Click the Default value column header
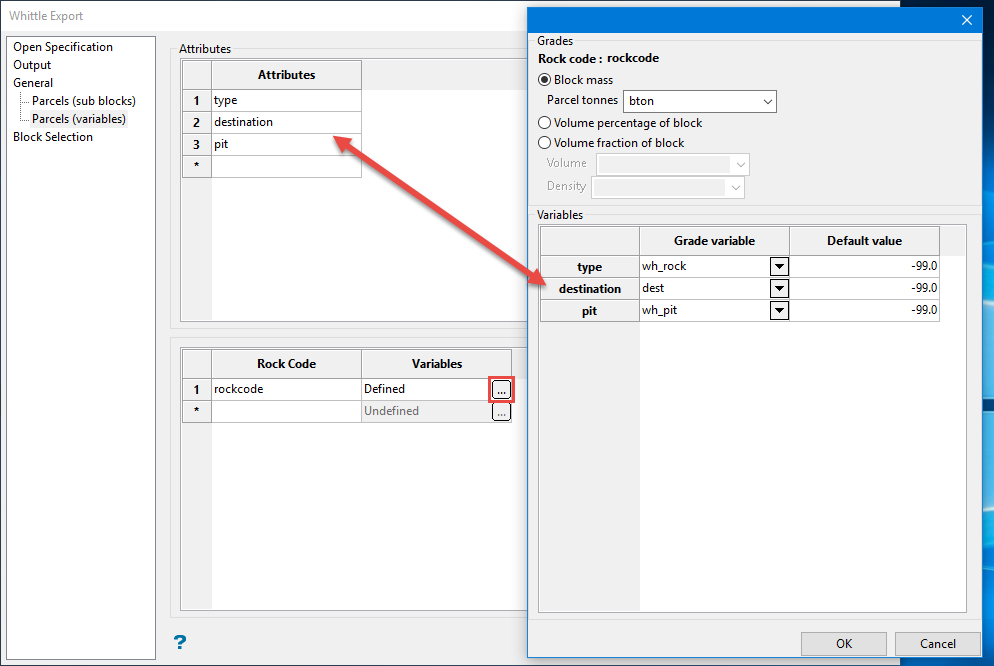The height and width of the screenshot is (666, 994). tap(864, 241)
